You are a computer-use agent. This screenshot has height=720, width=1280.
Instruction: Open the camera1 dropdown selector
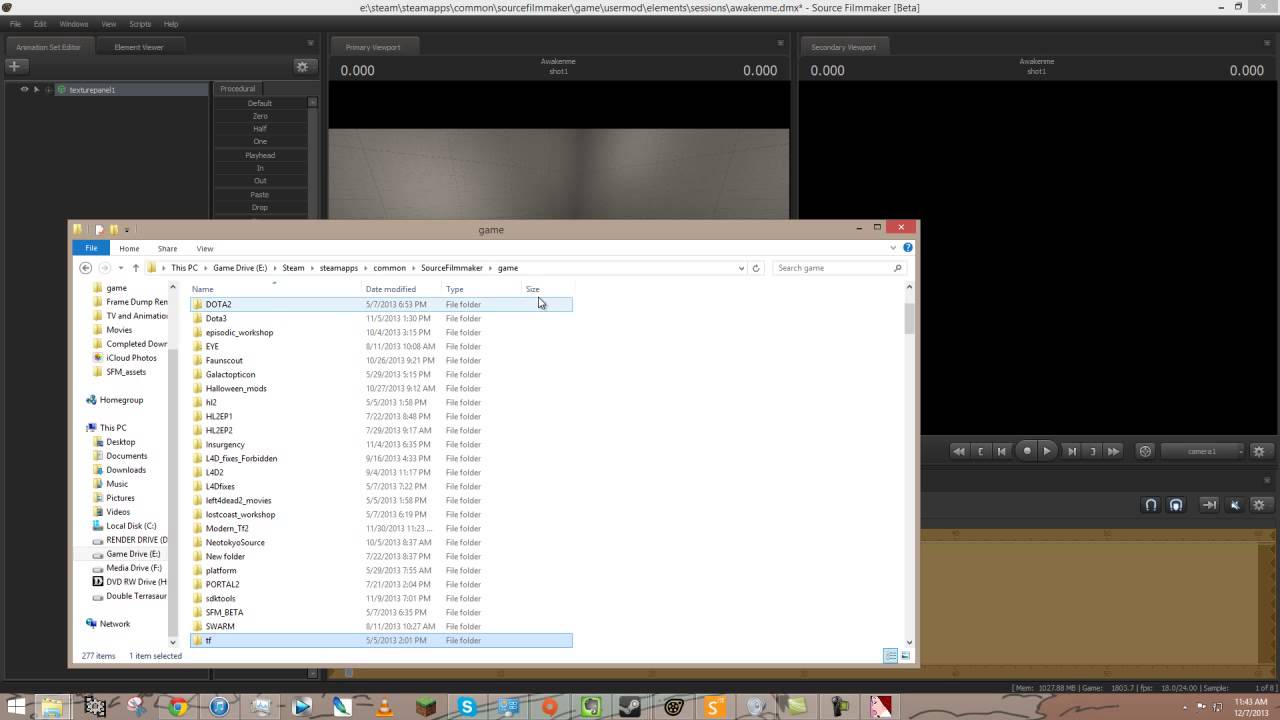(1204, 451)
